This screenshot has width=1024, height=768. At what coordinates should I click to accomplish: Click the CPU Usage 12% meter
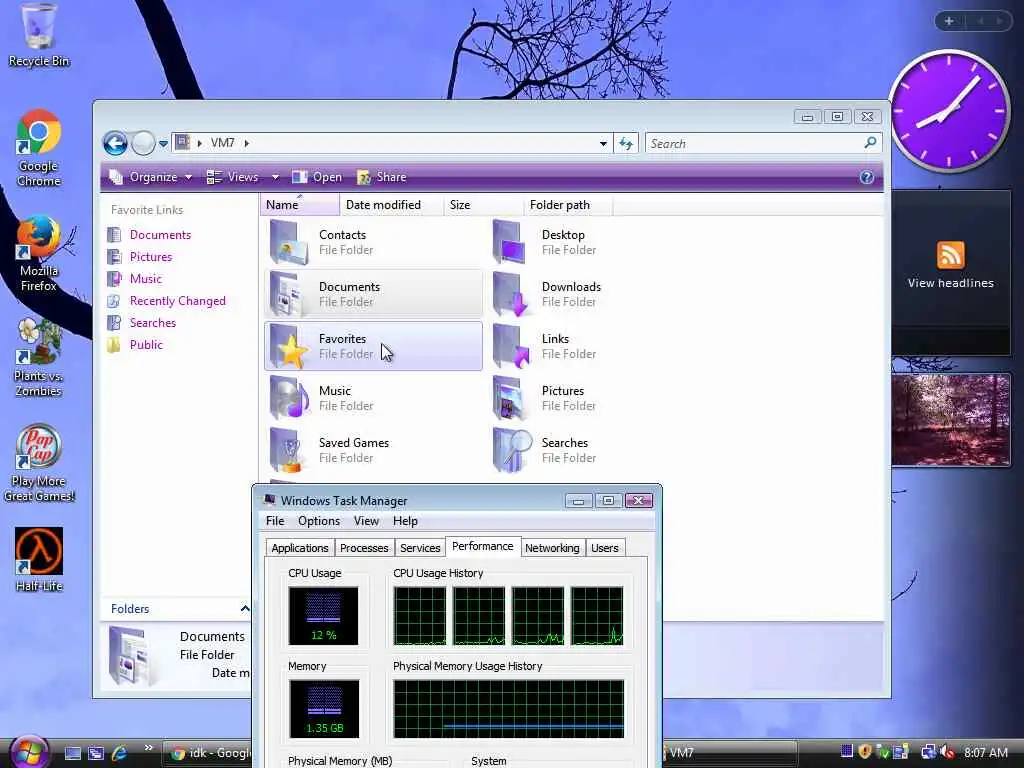(323, 615)
